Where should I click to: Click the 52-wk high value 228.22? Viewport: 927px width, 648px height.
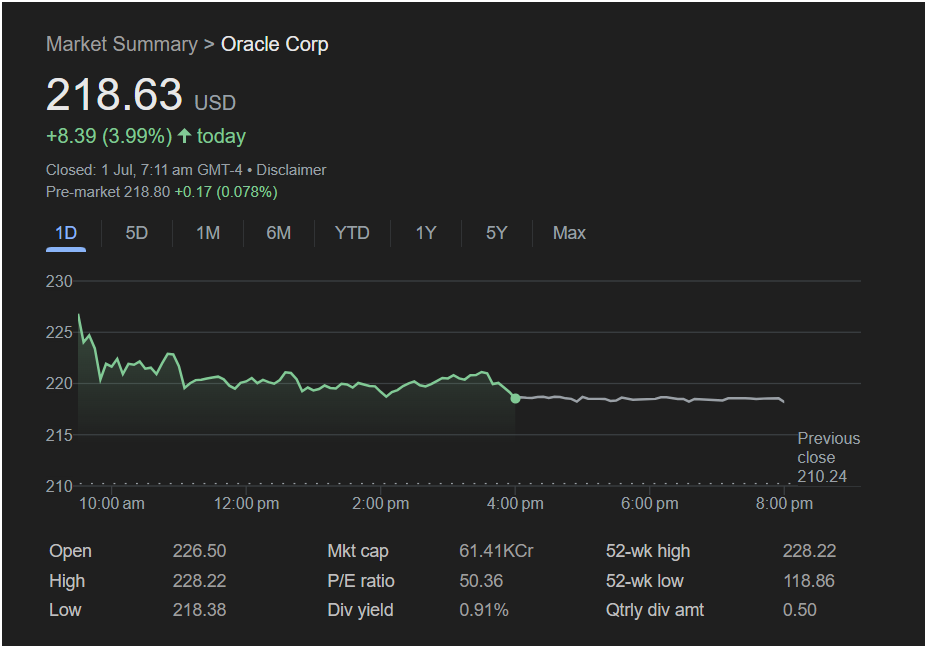coord(809,551)
